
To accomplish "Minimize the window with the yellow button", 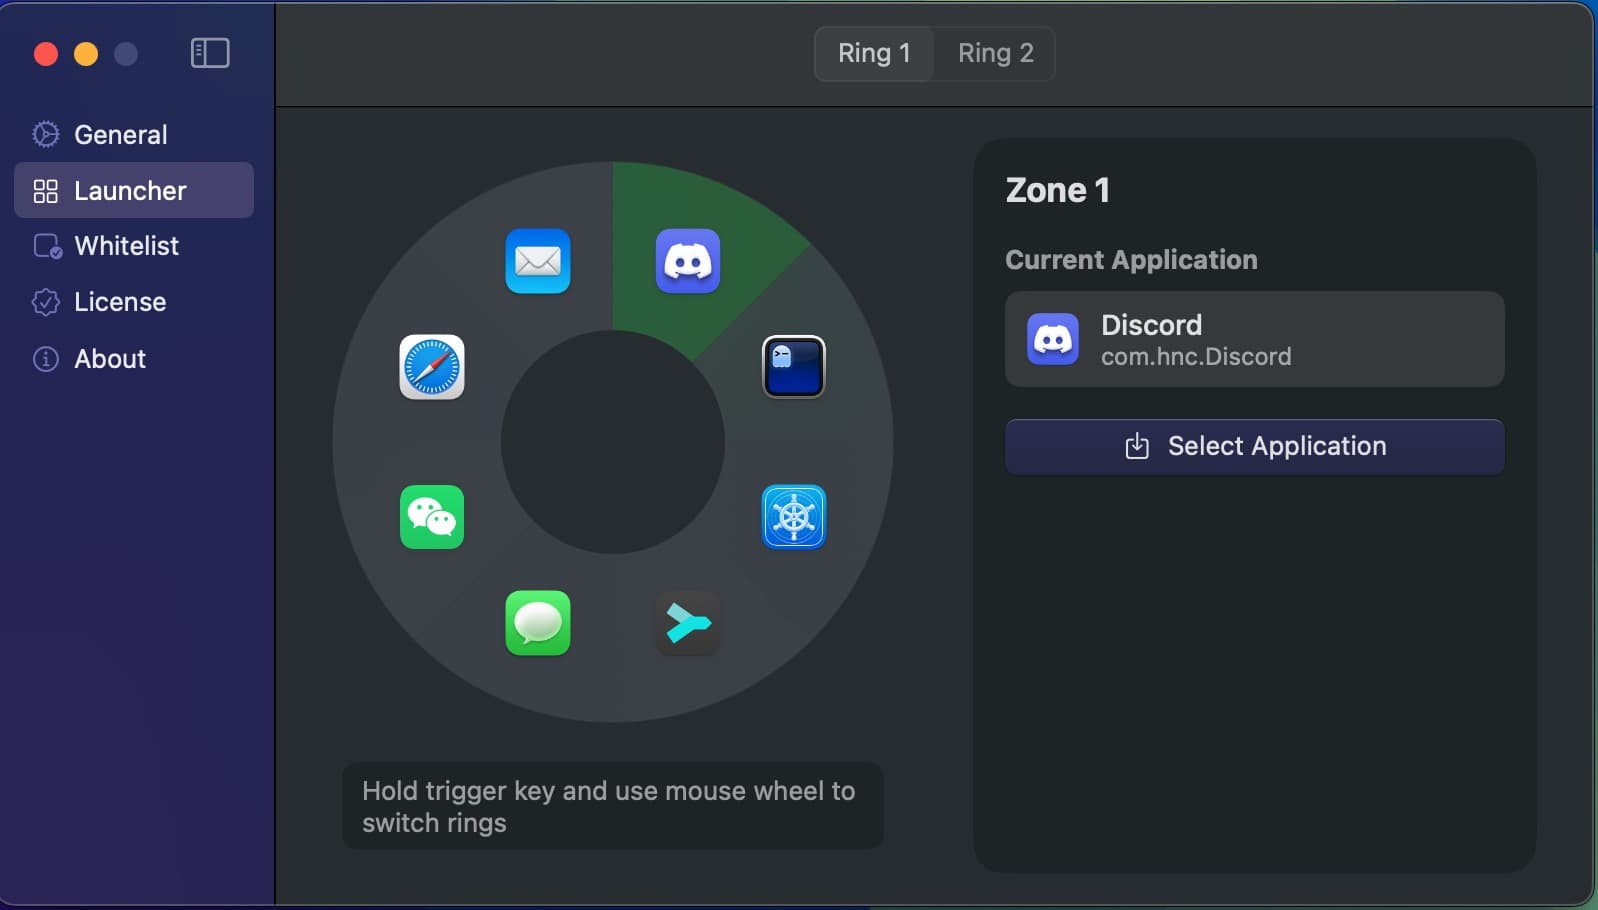I will click(x=86, y=54).
